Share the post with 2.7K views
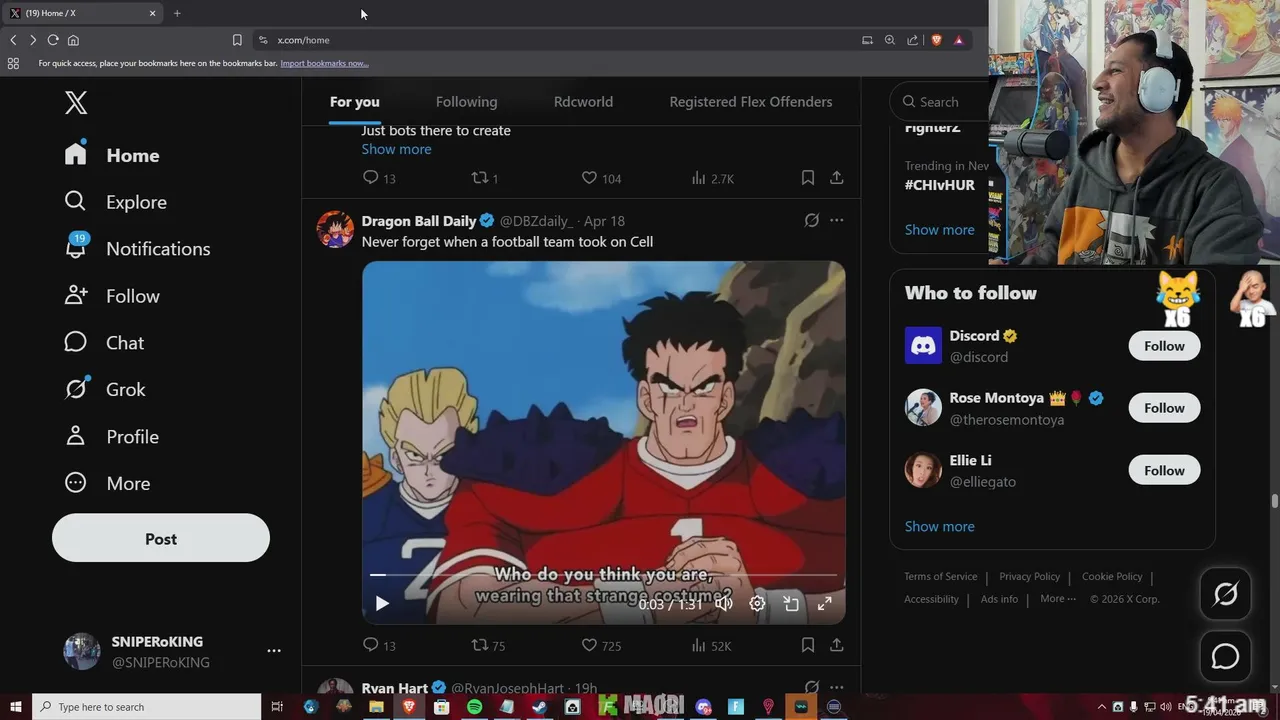The width and height of the screenshot is (1280, 720). point(837,178)
